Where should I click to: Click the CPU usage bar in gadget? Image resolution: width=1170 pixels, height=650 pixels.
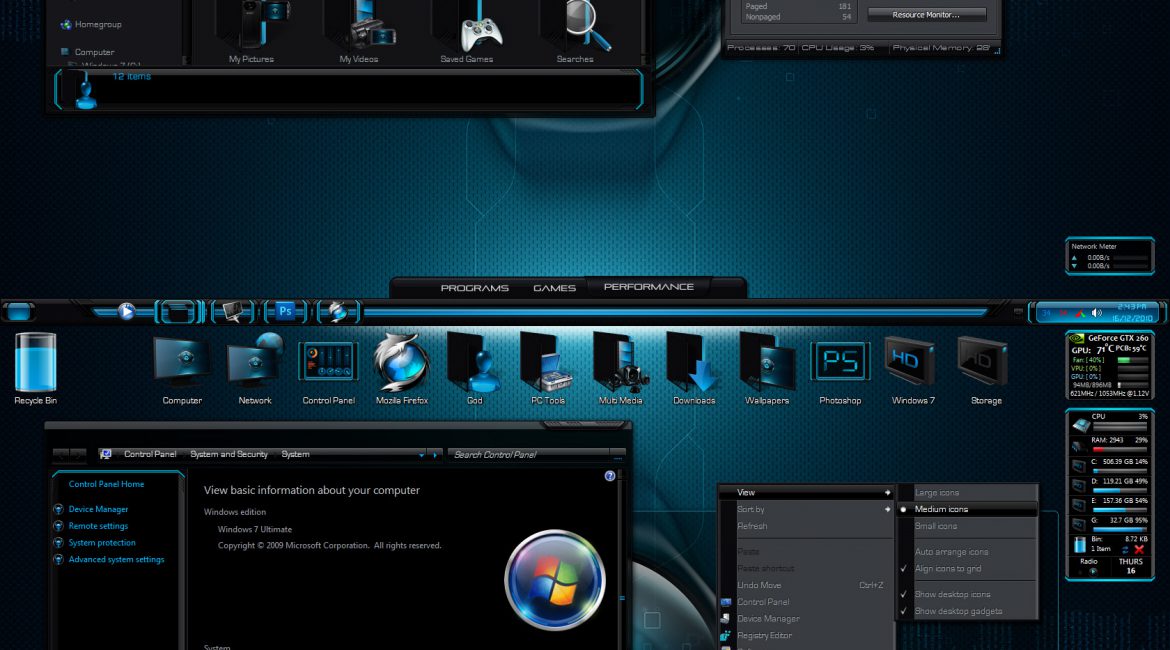click(x=1119, y=427)
